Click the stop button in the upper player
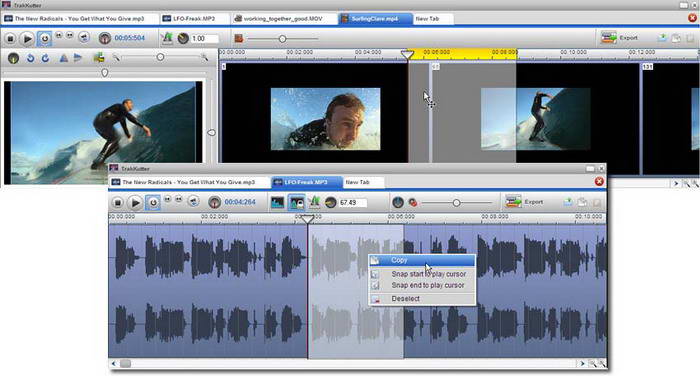The height and width of the screenshot is (376, 700). (10, 39)
